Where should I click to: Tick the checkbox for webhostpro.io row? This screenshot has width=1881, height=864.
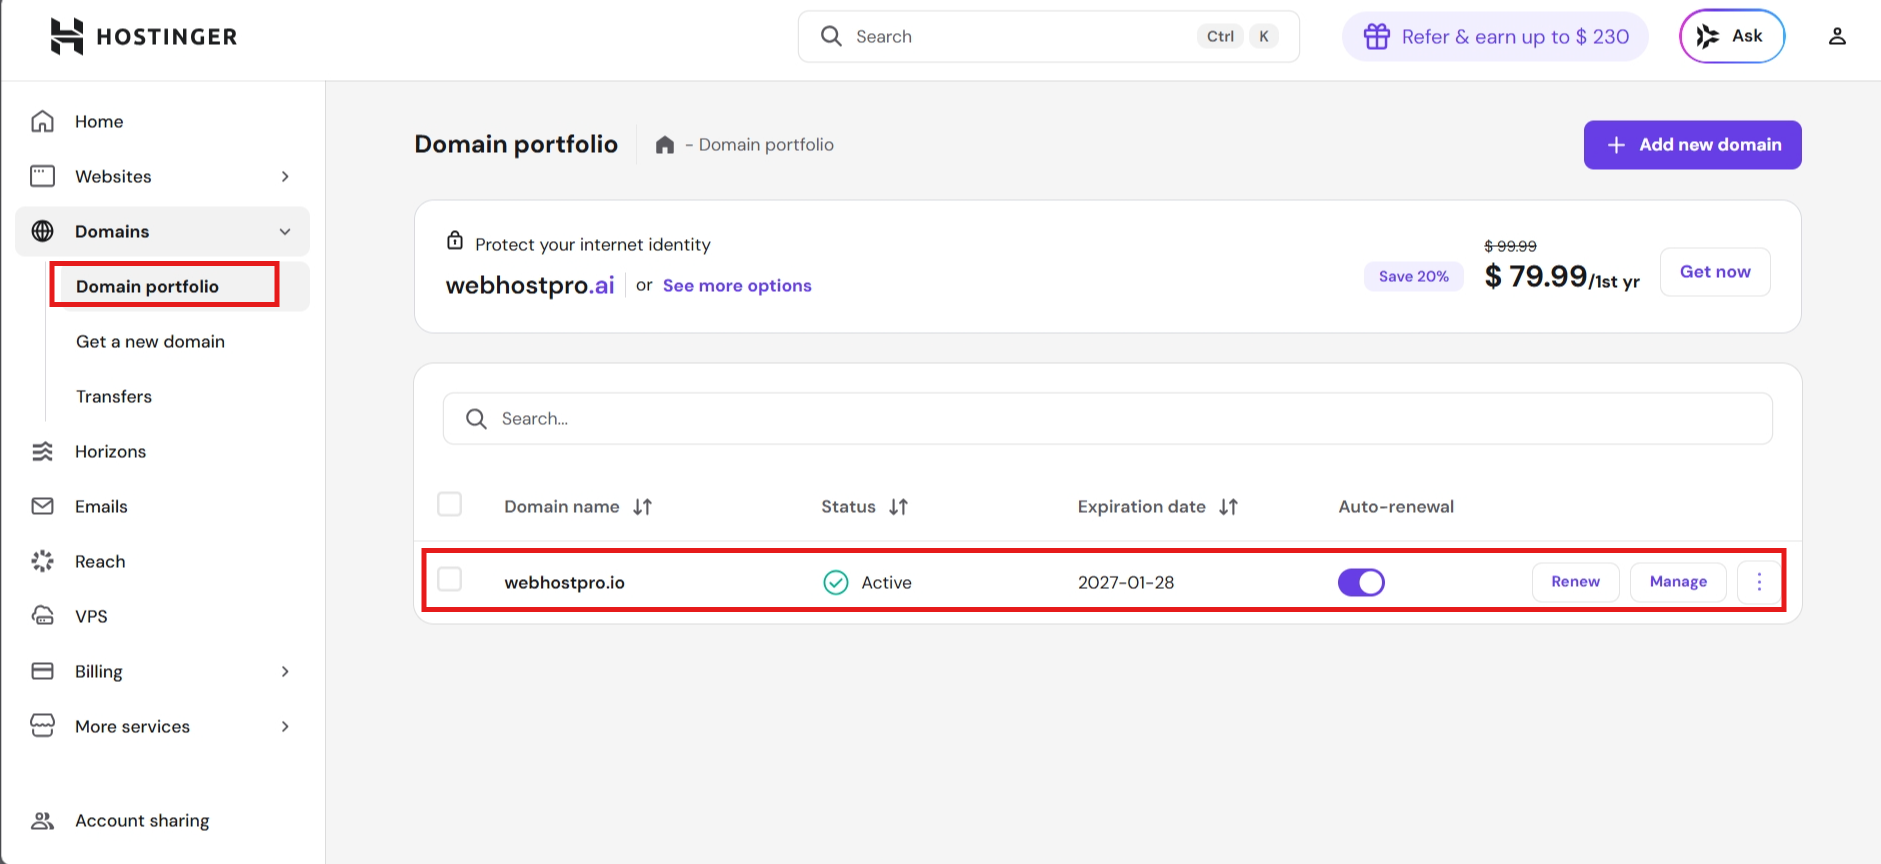450,579
